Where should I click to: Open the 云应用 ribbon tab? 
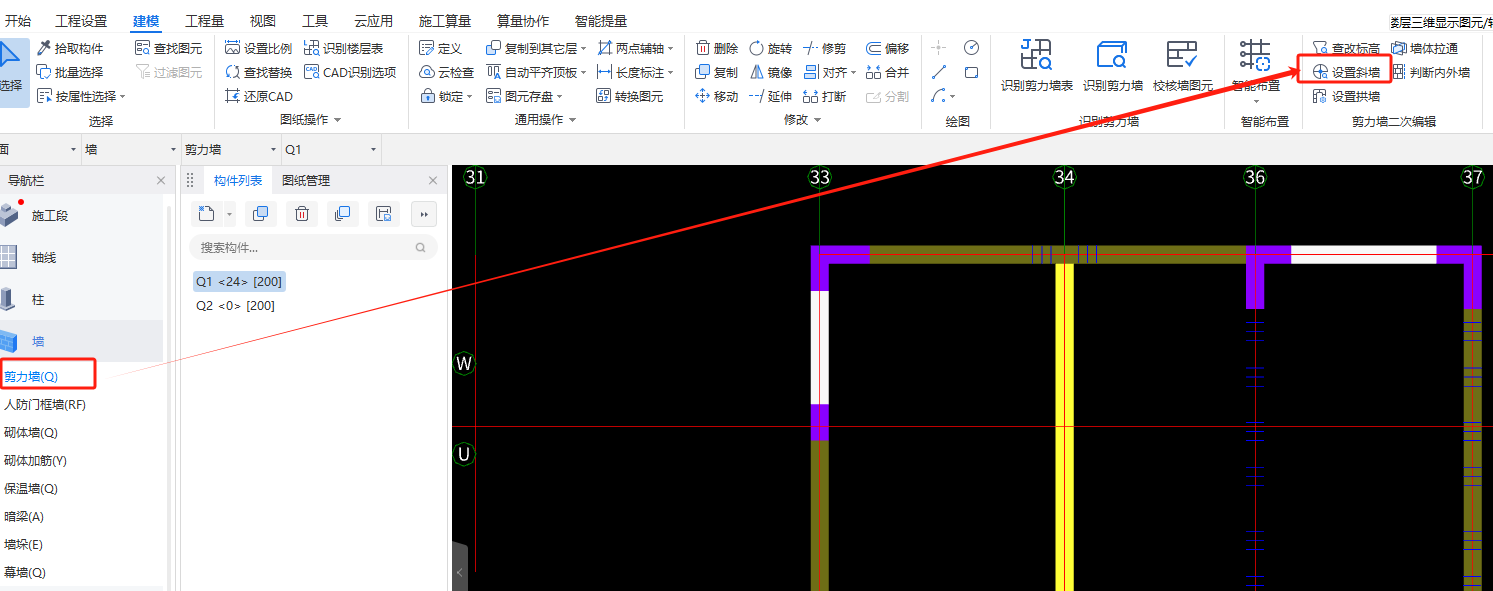(373, 21)
